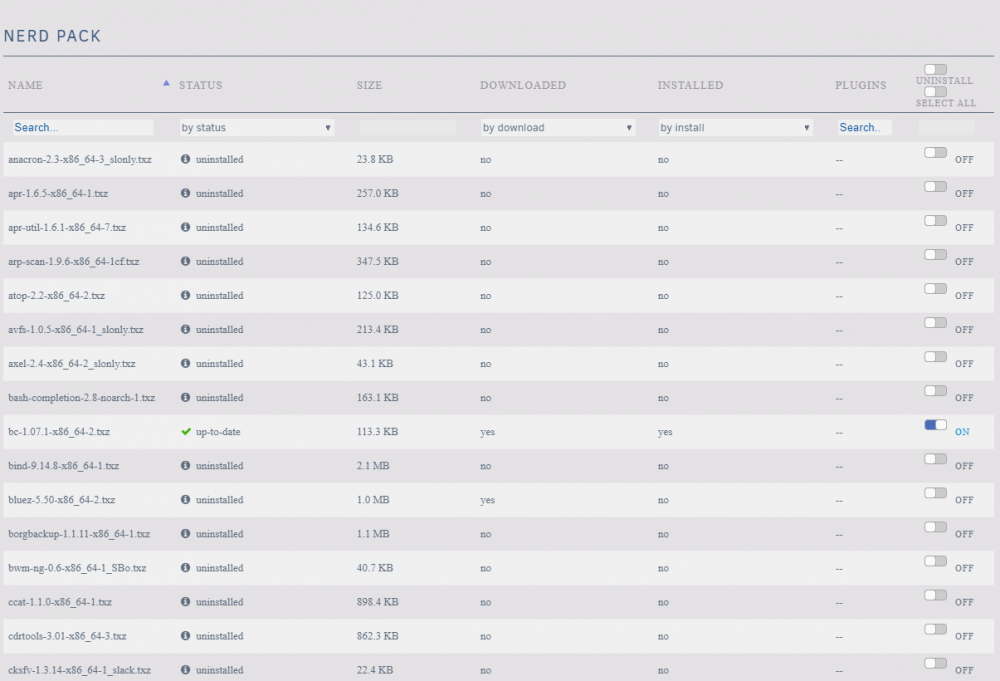The width and height of the screenshot is (1000, 681).
Task: Turn off the bc-1.07.1 package toggle
Action: pos(936,425)
